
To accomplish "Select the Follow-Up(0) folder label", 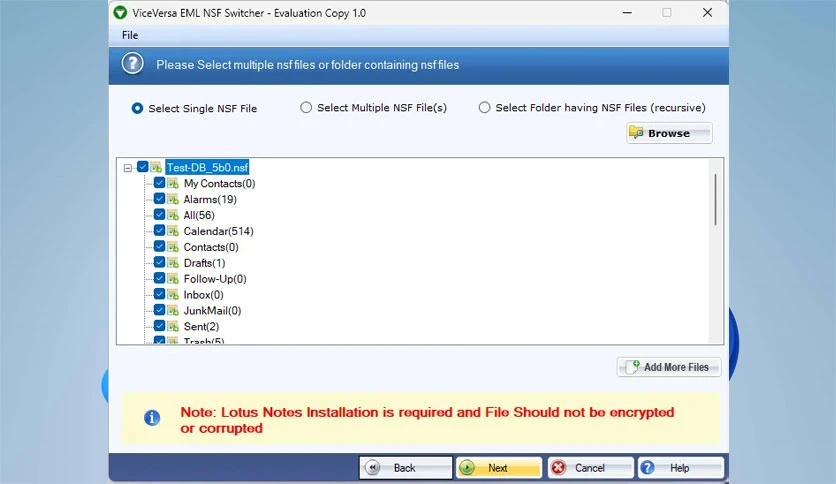I will pos(215,279).
